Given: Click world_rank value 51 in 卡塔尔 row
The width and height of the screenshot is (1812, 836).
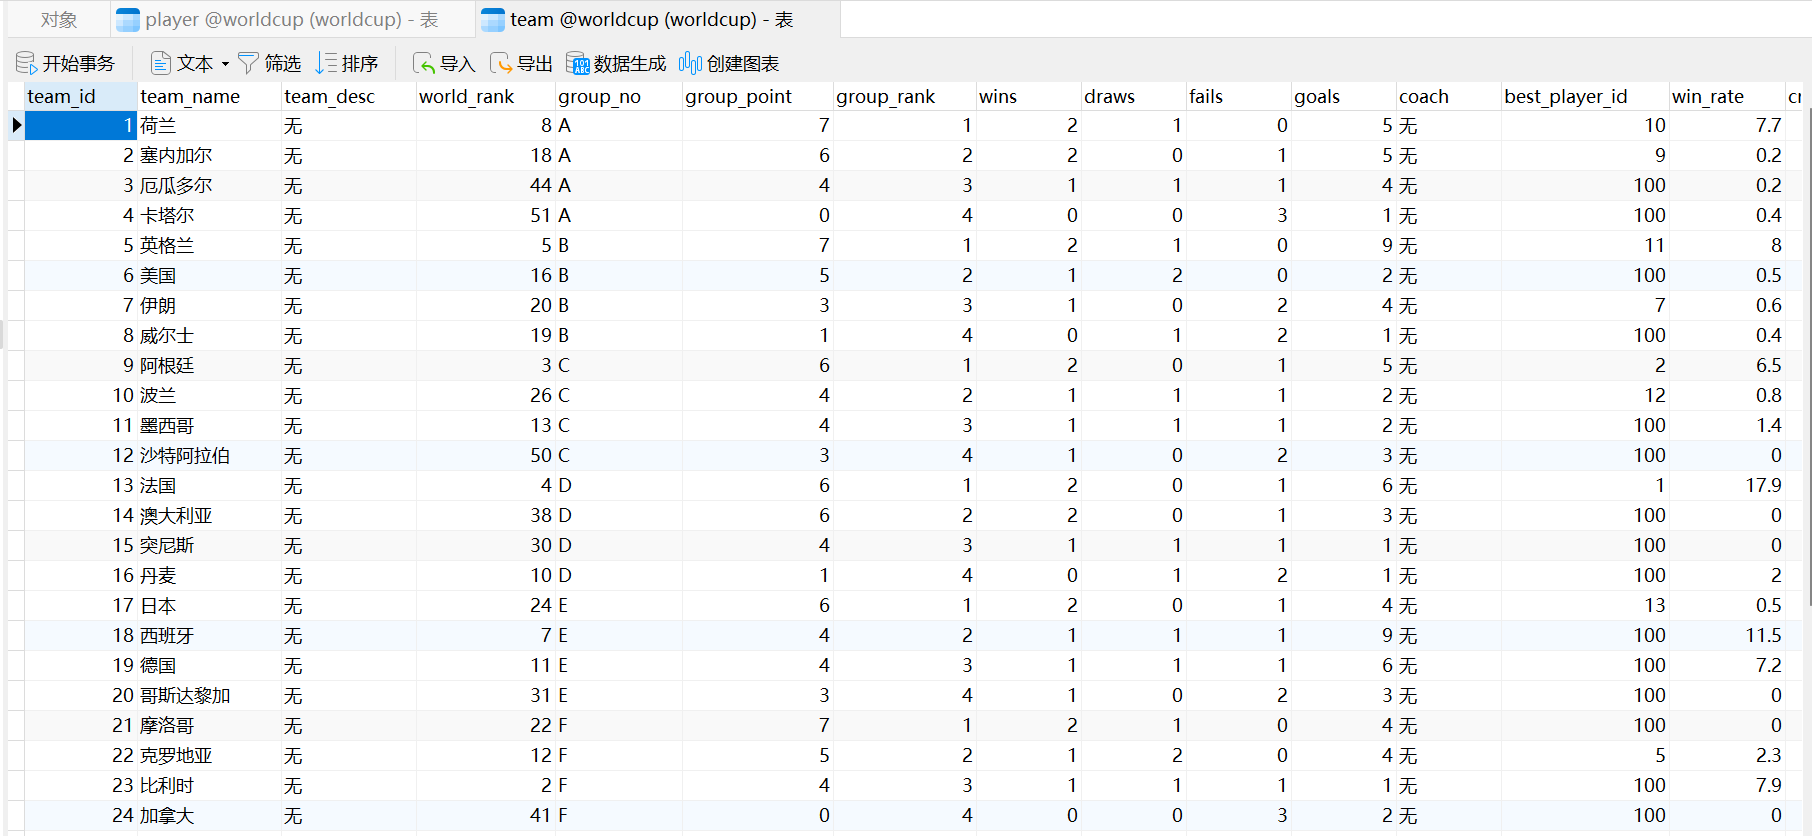Looking at the screenshot, I should [x=485, y=215].
